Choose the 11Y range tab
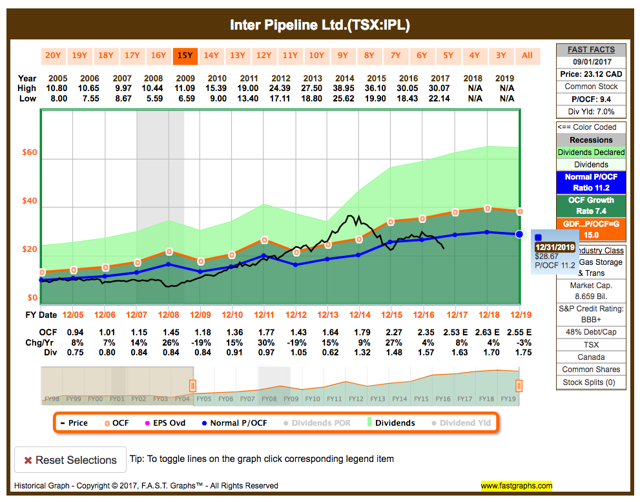The width and height of the screenshot is (640, 502). point(290,56)
